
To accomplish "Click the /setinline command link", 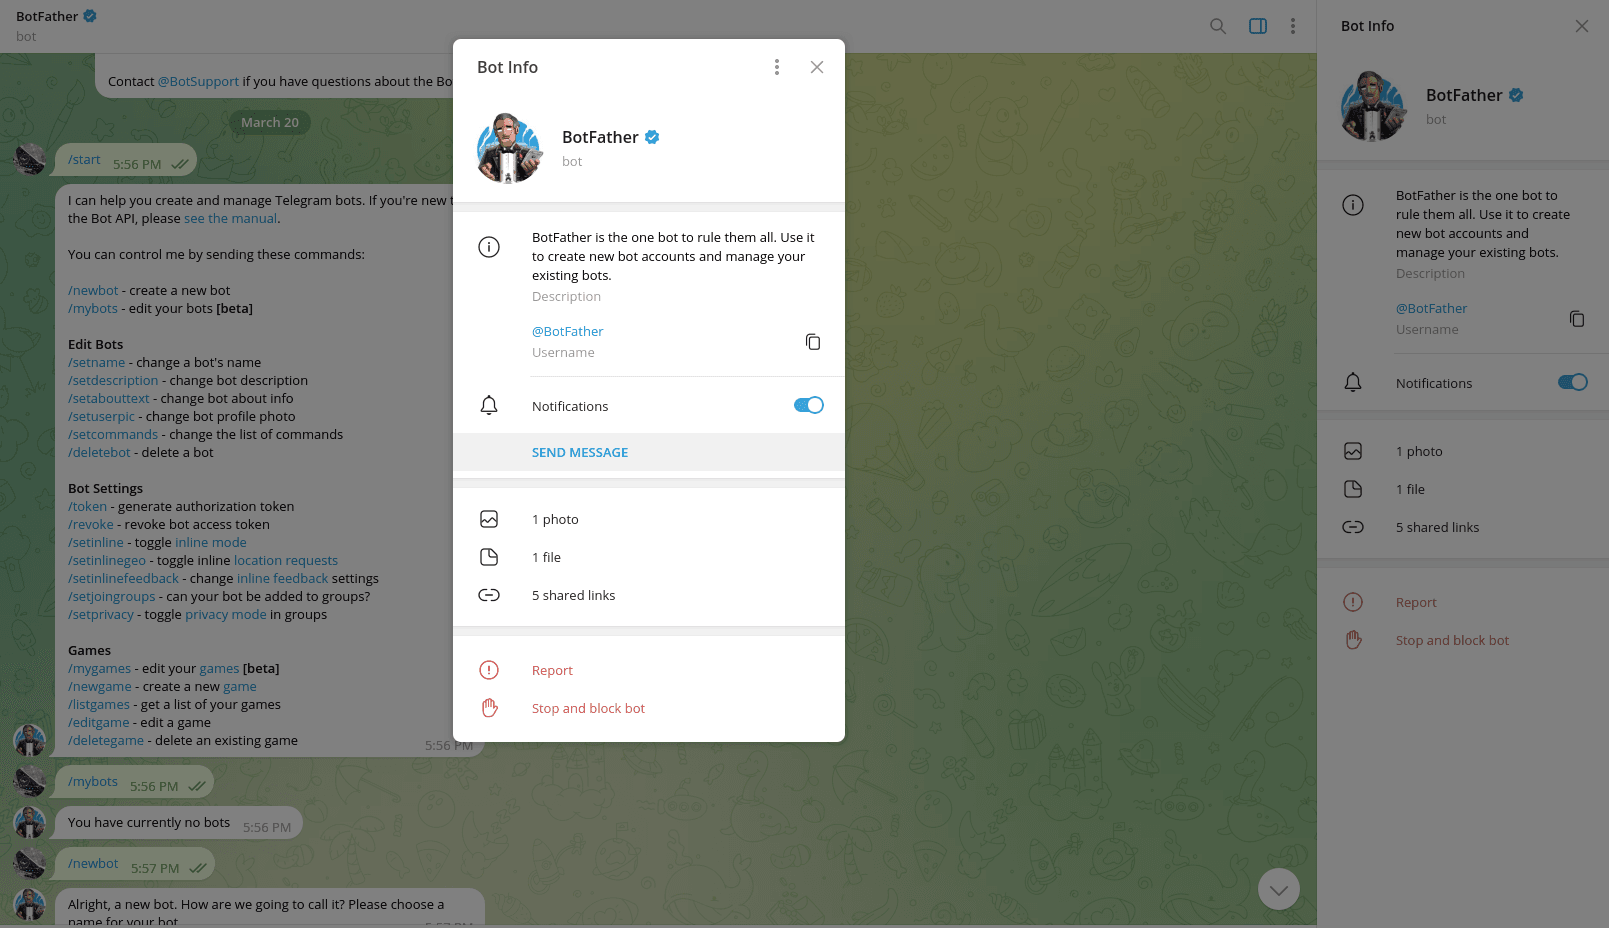I will click(x=96, y=542).
